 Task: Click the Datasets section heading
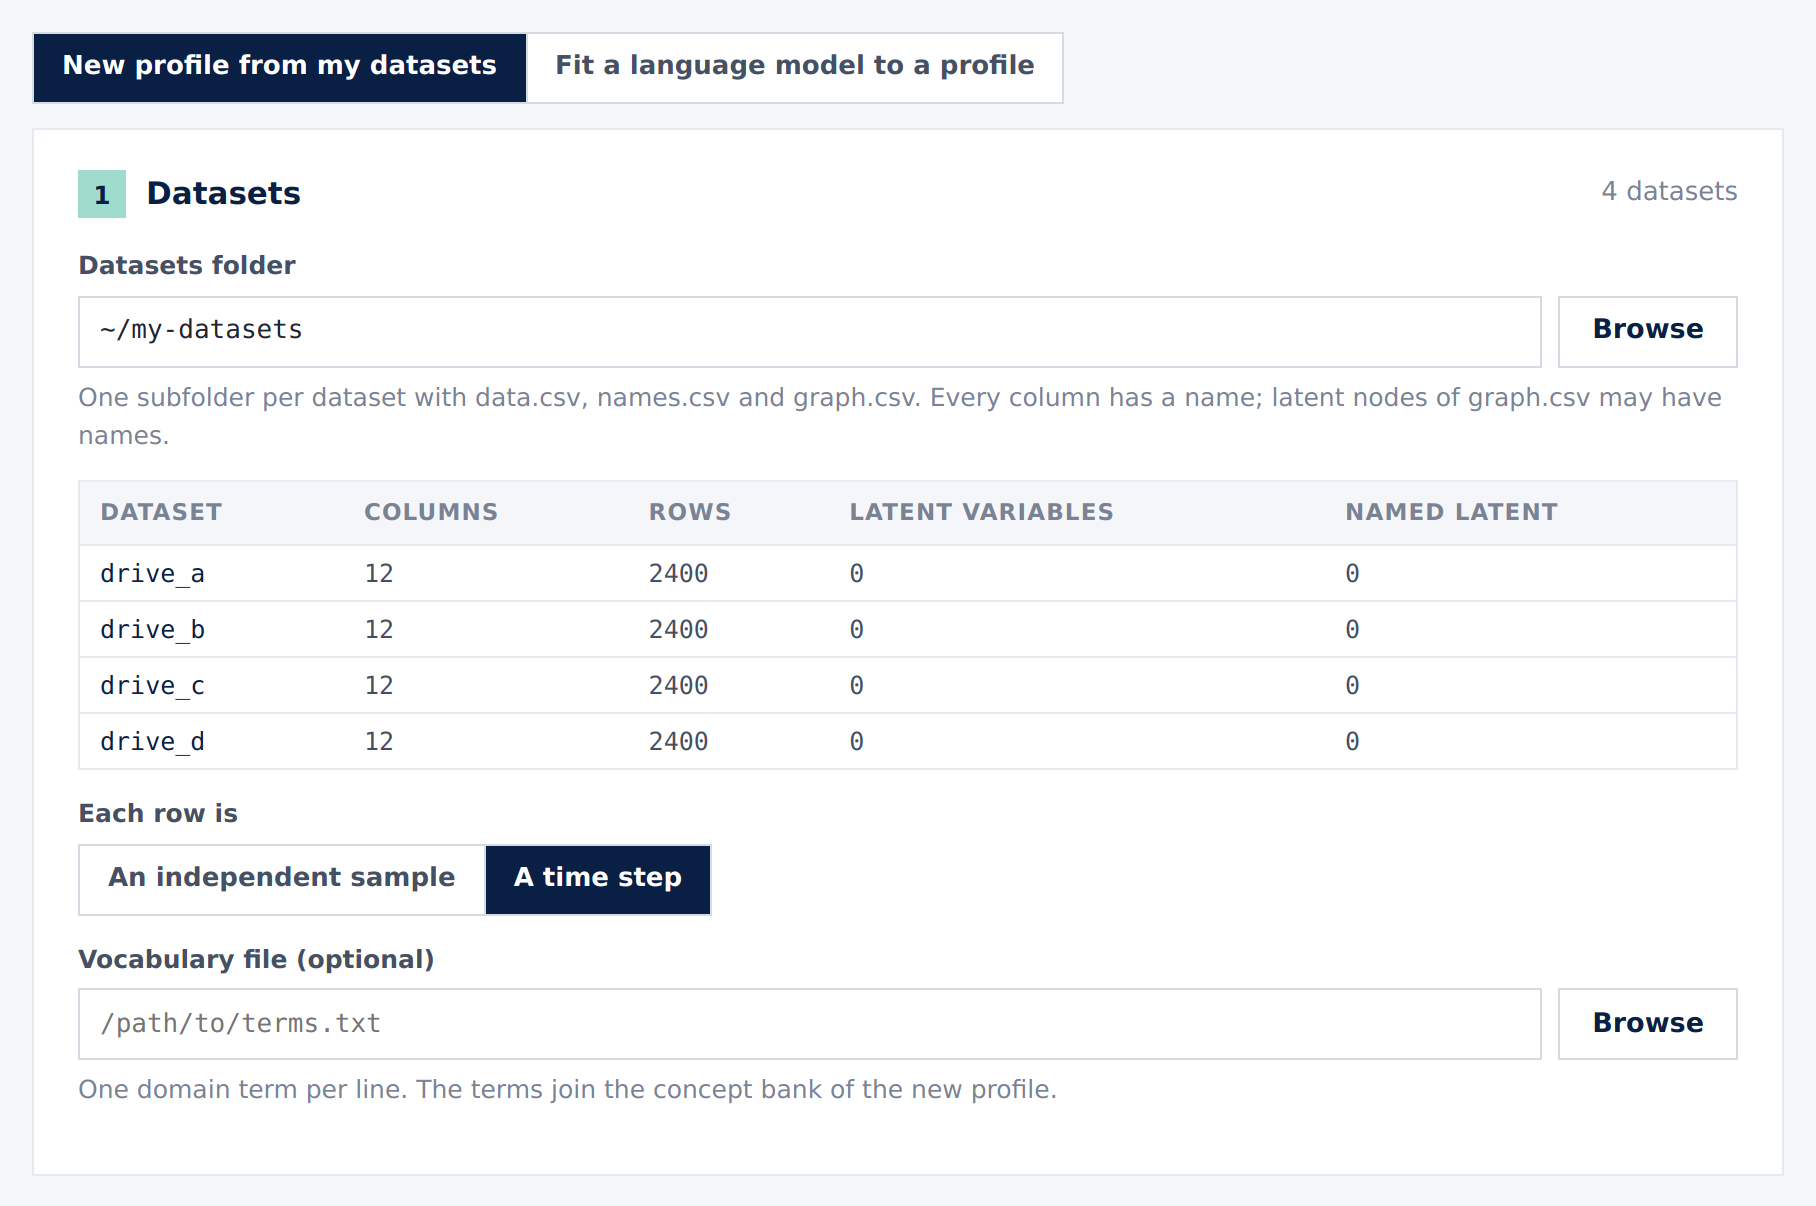coord(224,193)
